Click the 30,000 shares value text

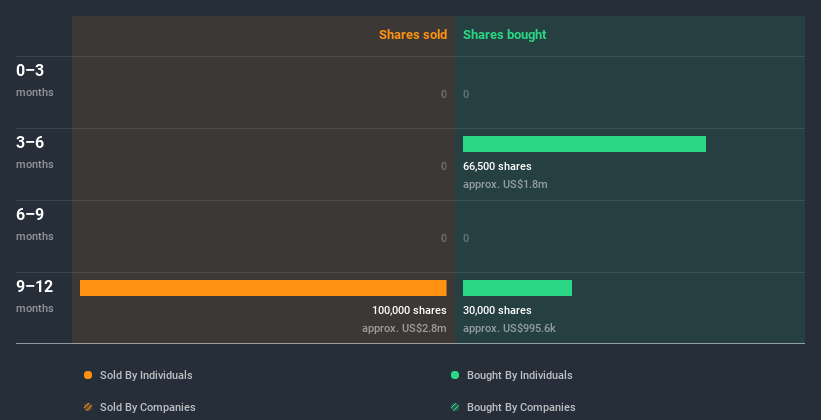coord(497,311)
